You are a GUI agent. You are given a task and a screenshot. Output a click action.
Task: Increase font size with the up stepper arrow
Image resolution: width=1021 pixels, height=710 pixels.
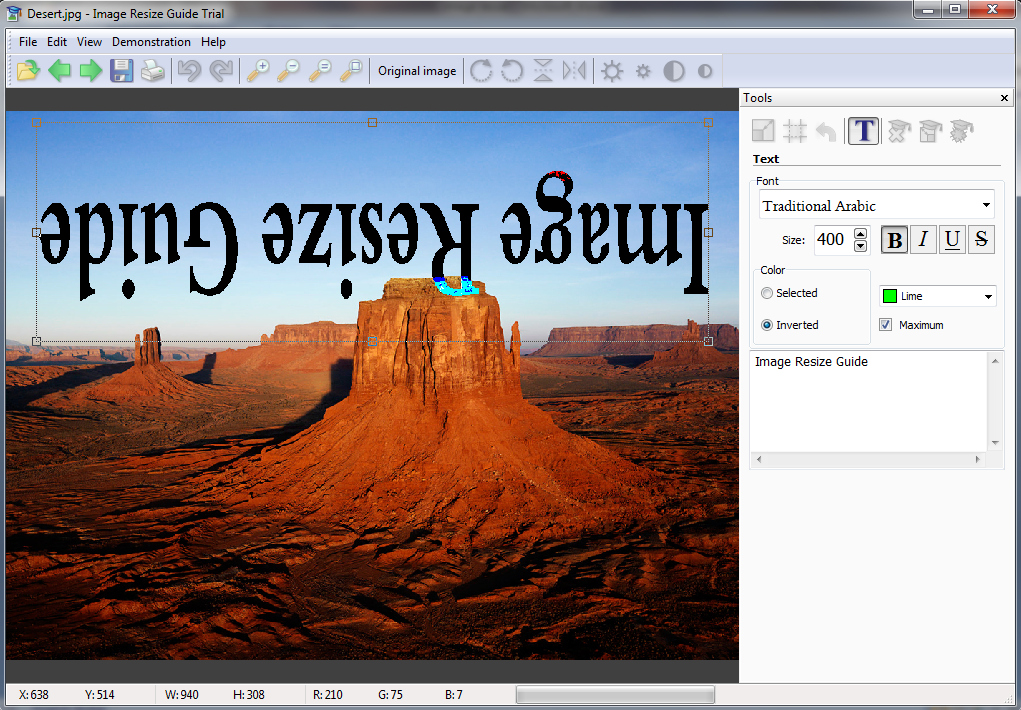[860, 234]
